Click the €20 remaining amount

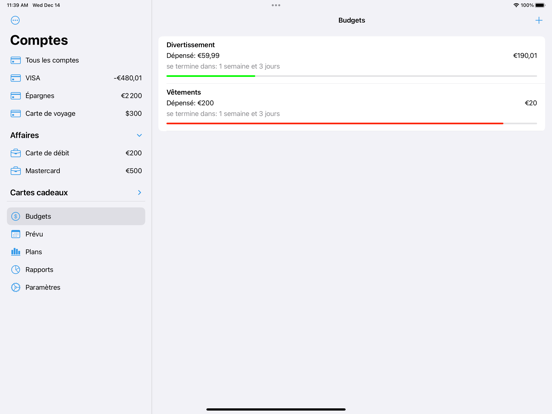531,103
